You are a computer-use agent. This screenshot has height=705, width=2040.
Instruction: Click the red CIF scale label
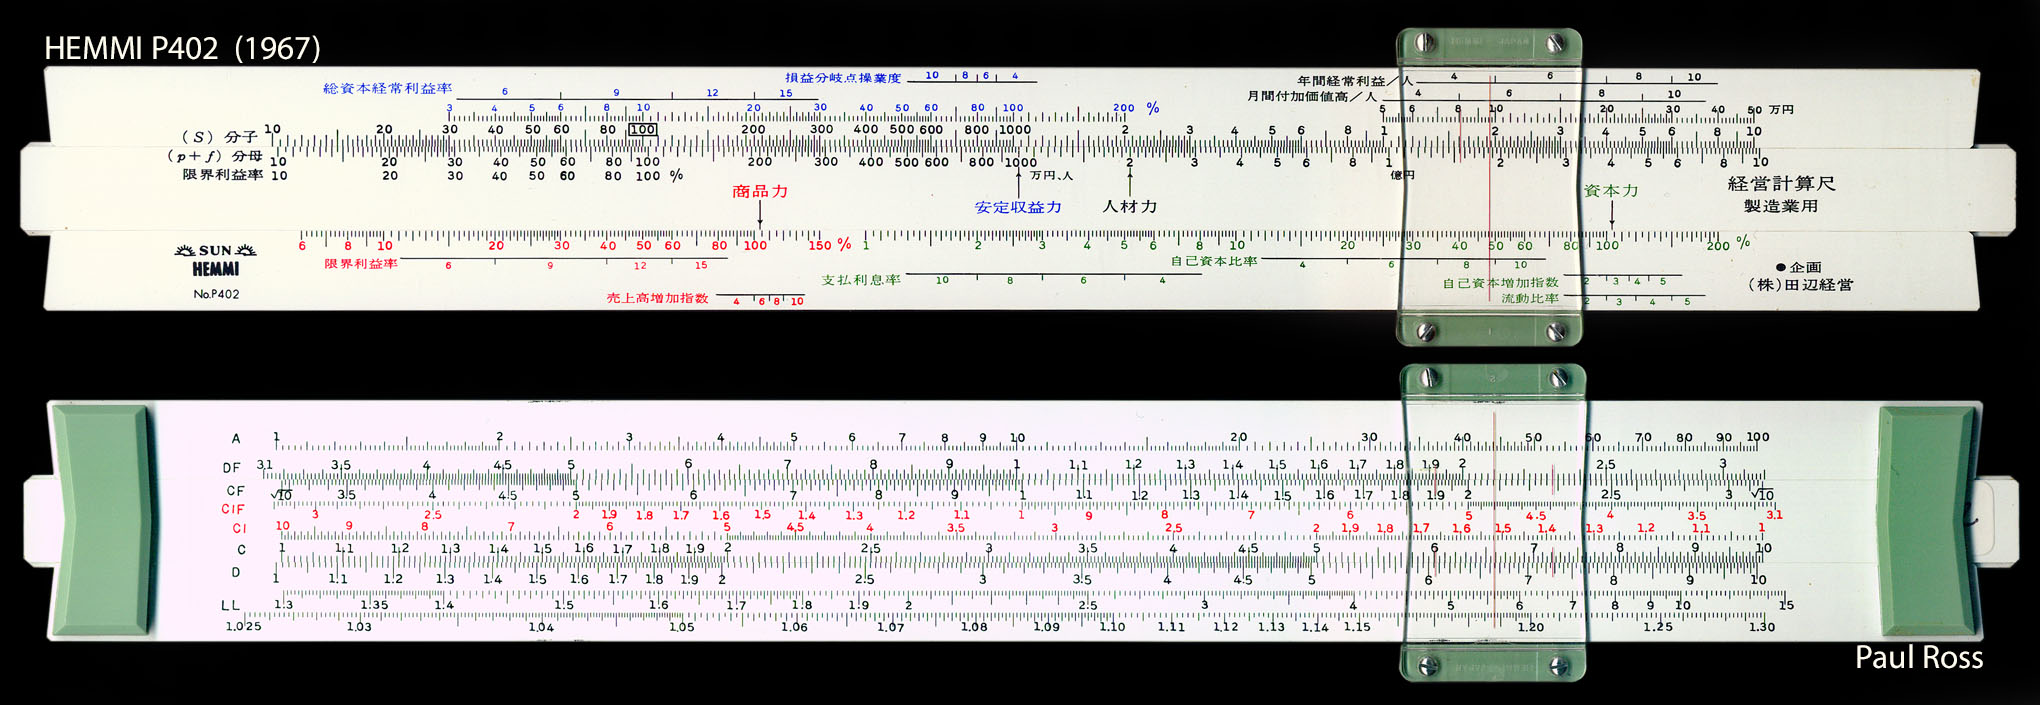[233, 509]
